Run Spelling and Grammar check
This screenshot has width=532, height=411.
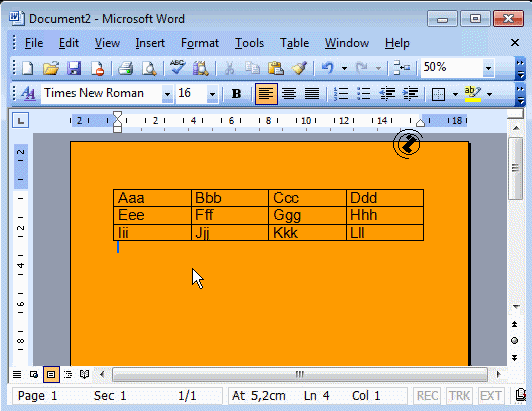tap(177, 68)
